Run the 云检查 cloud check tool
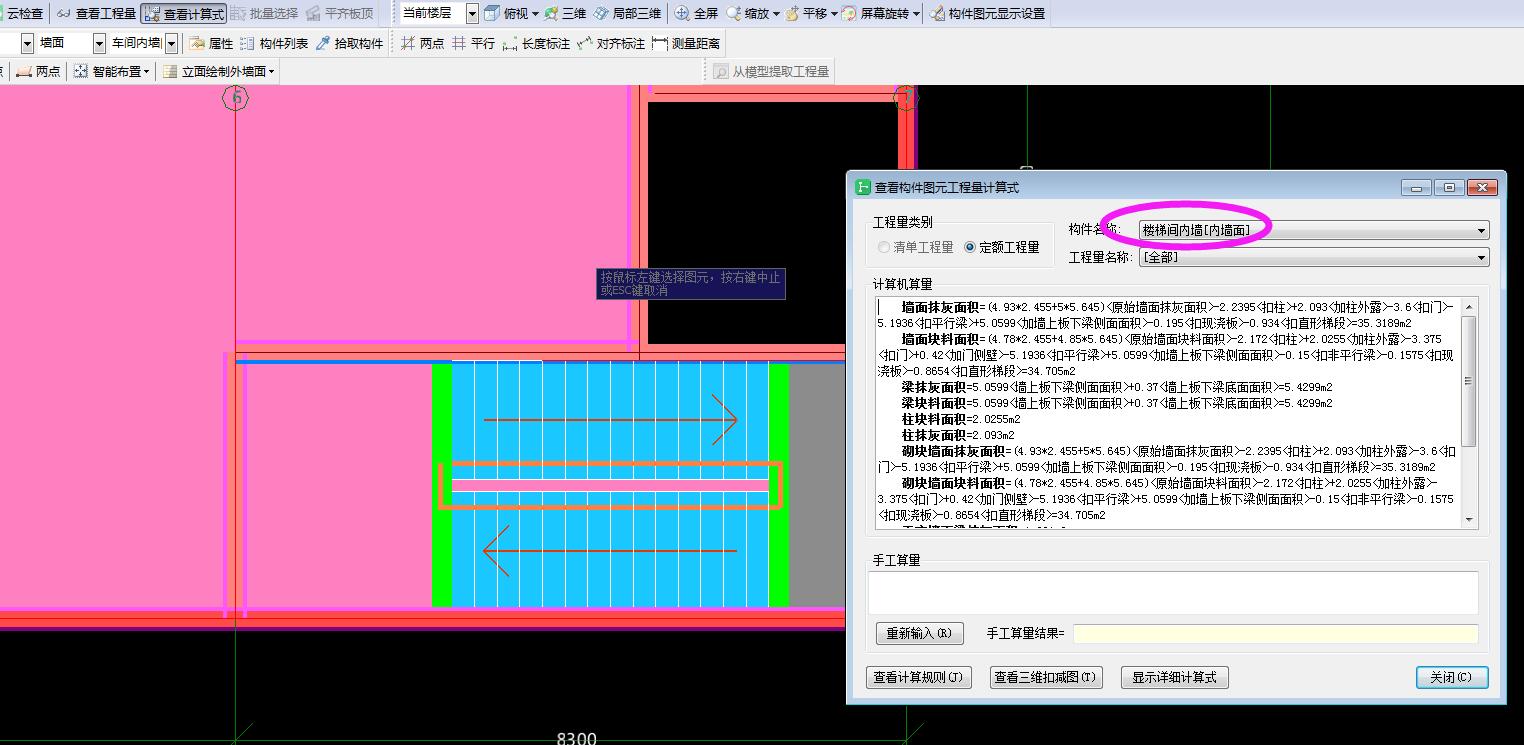The width and height of the screenshot is (1524, 745). click(22, 13)
